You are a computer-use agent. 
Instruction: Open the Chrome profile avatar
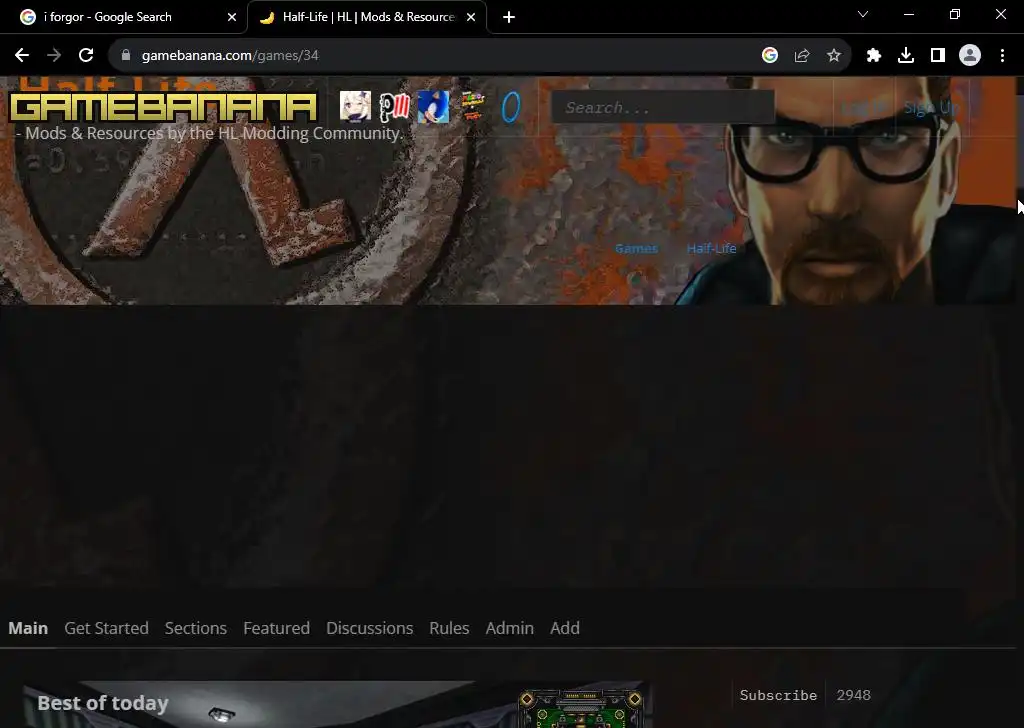pos(970,55)
